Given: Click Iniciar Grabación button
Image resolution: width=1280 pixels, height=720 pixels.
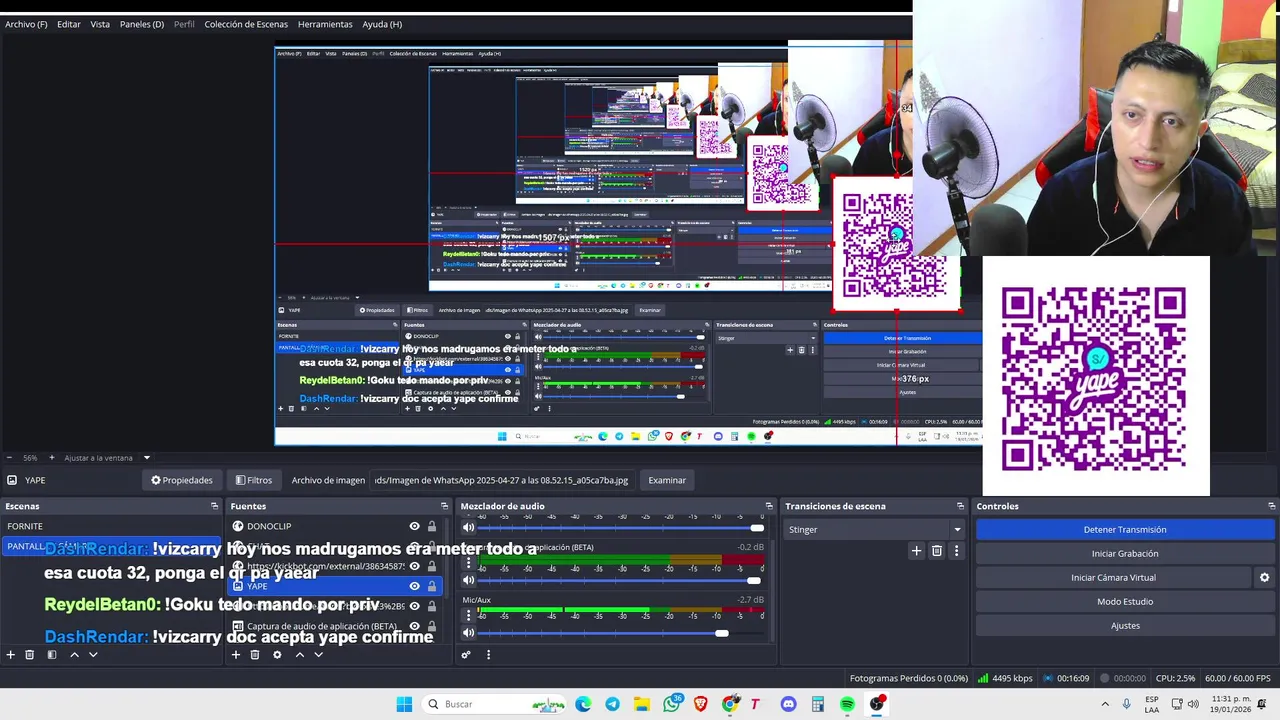Looking at the screenshot, I should (1125, 553).
